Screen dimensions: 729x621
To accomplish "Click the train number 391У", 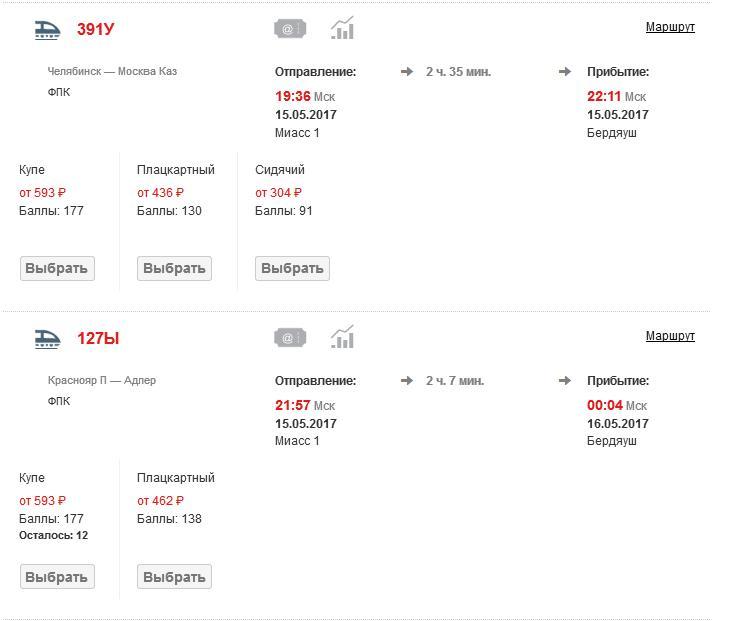I will click(x=96, y=30).
